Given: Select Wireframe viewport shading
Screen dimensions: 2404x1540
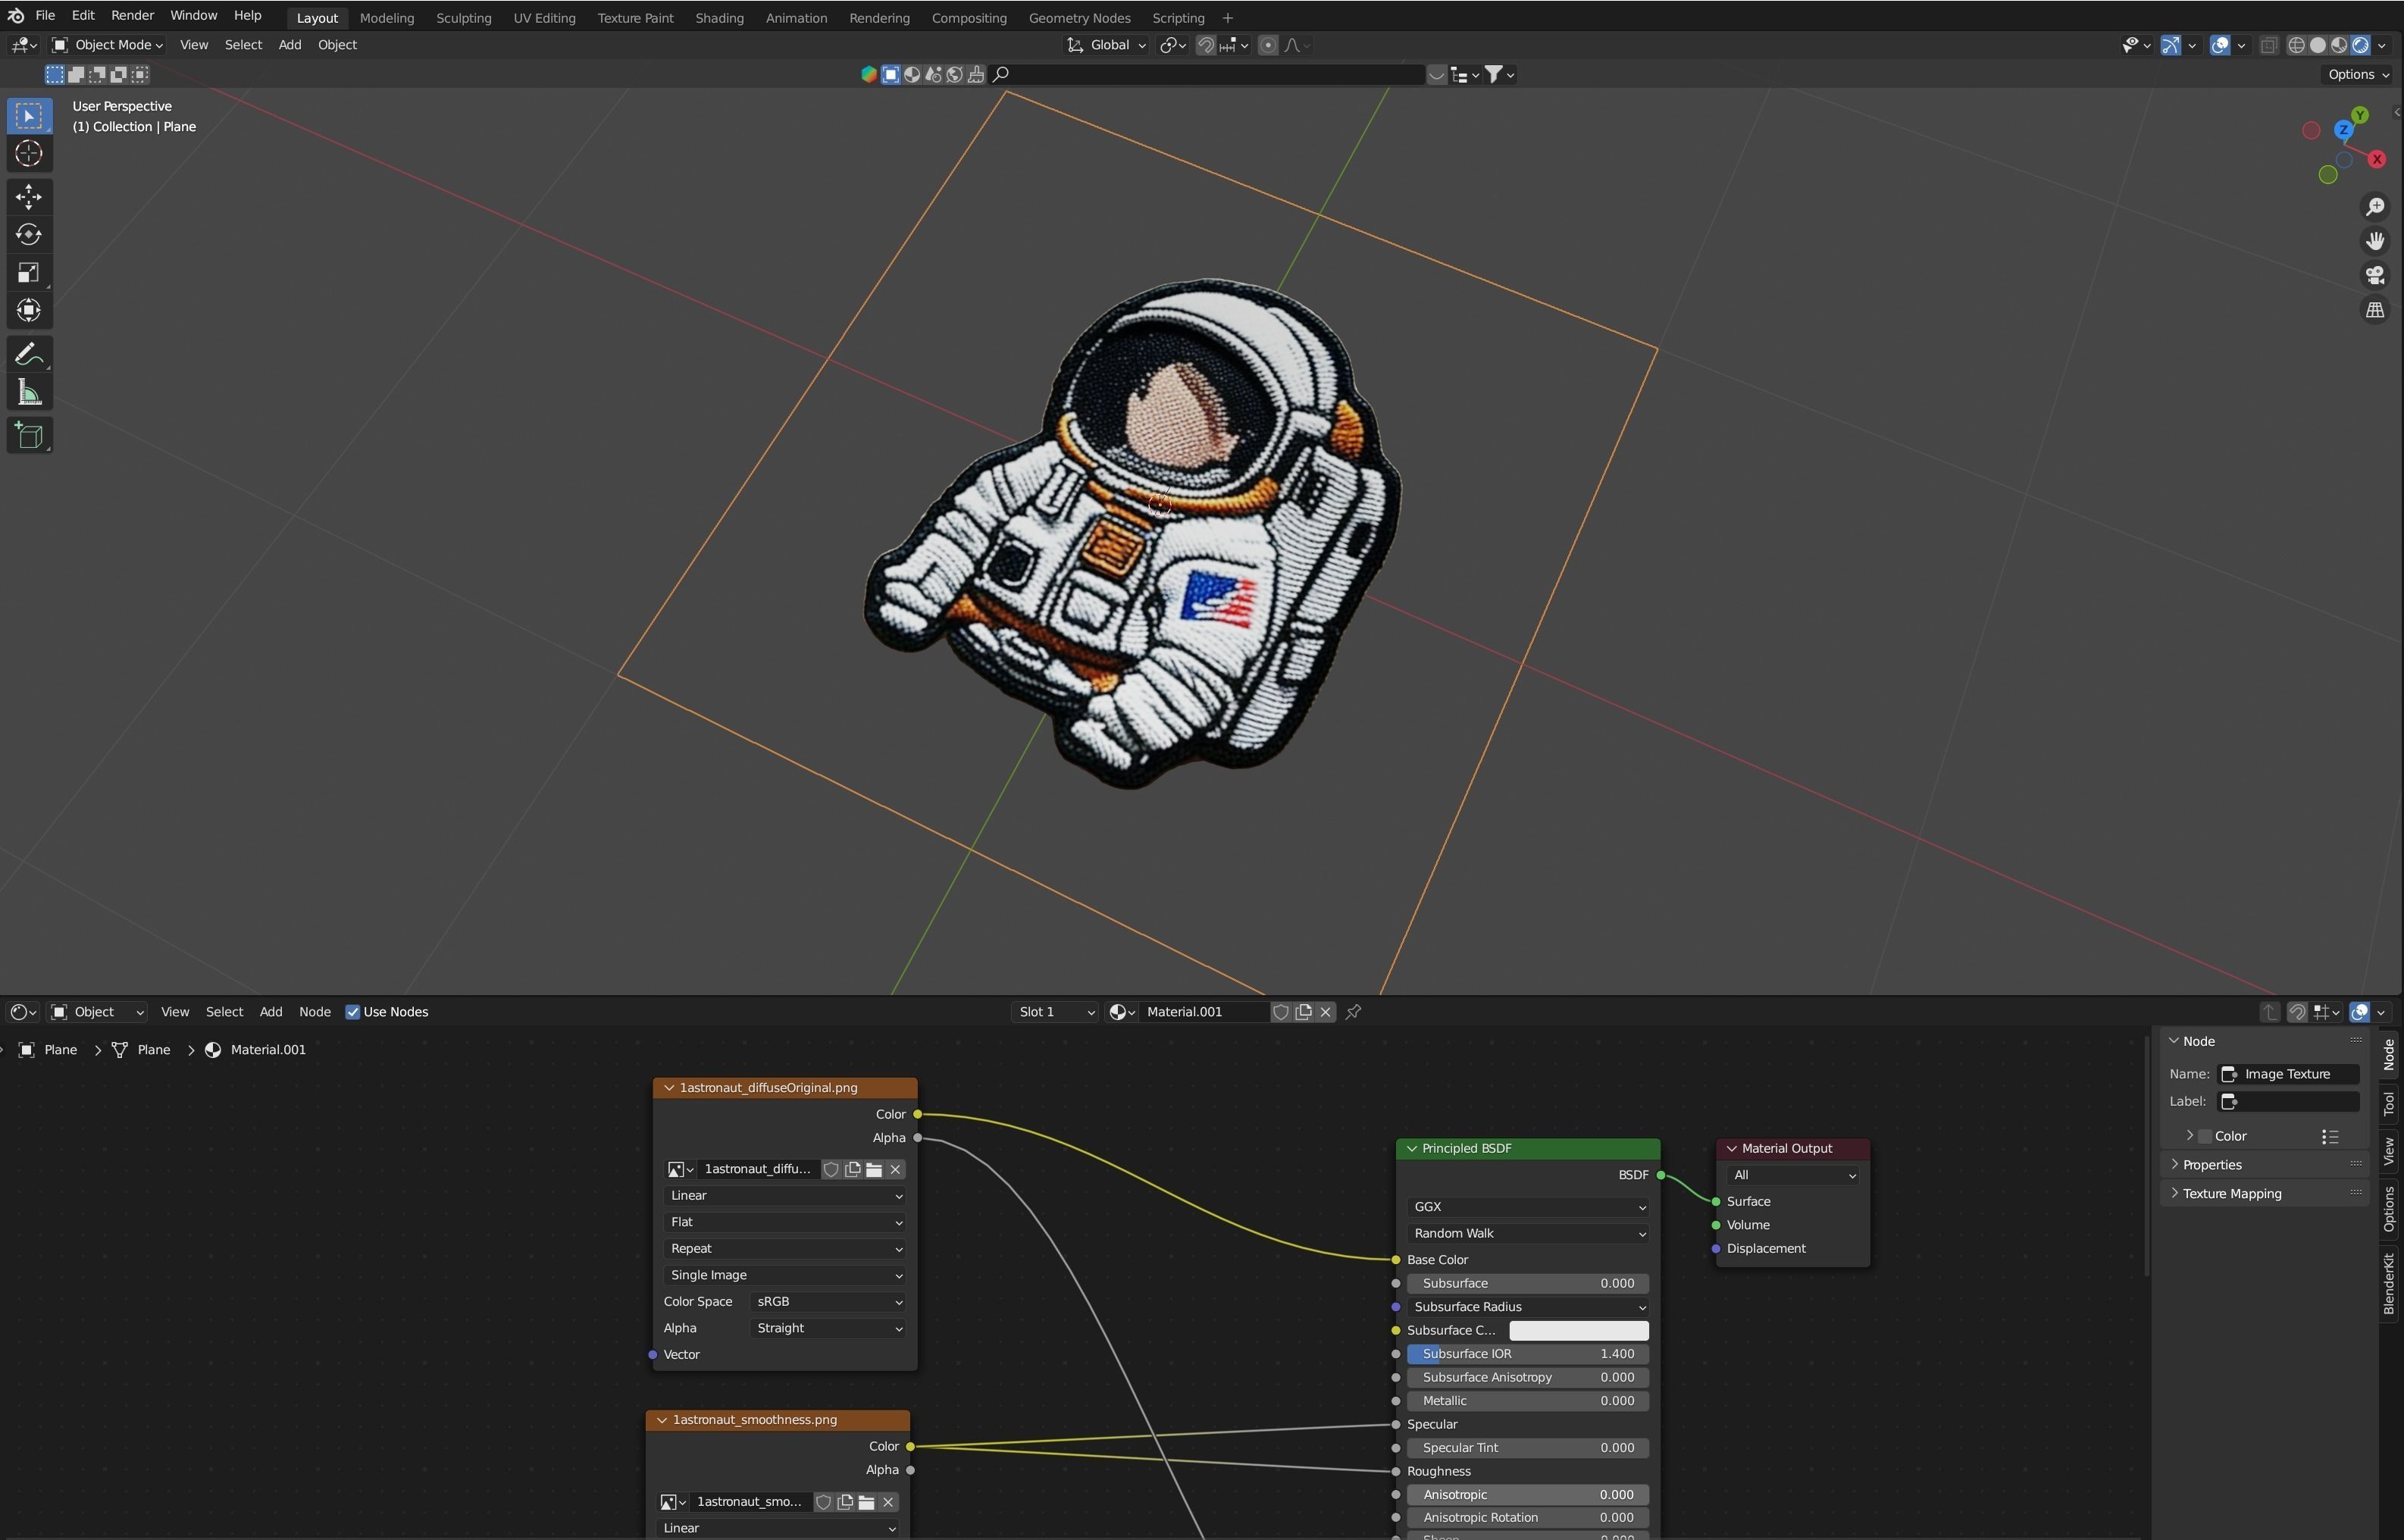Looking at the screenshot, I should click(x=2297, y=45).
